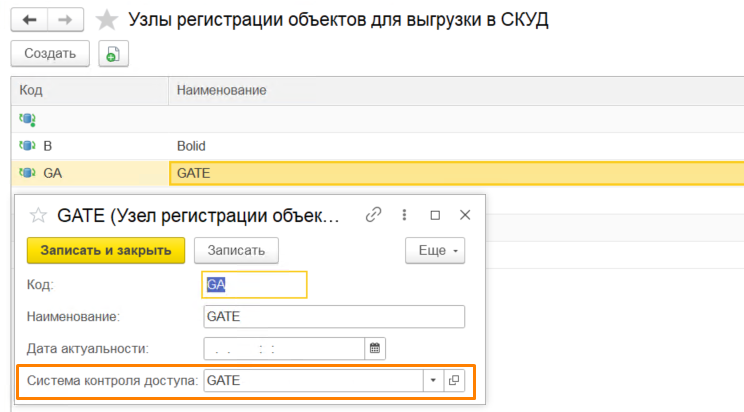This screenshot has height=412, width=744.
Task: Click into the Код input field
Action: coord(254,285)
